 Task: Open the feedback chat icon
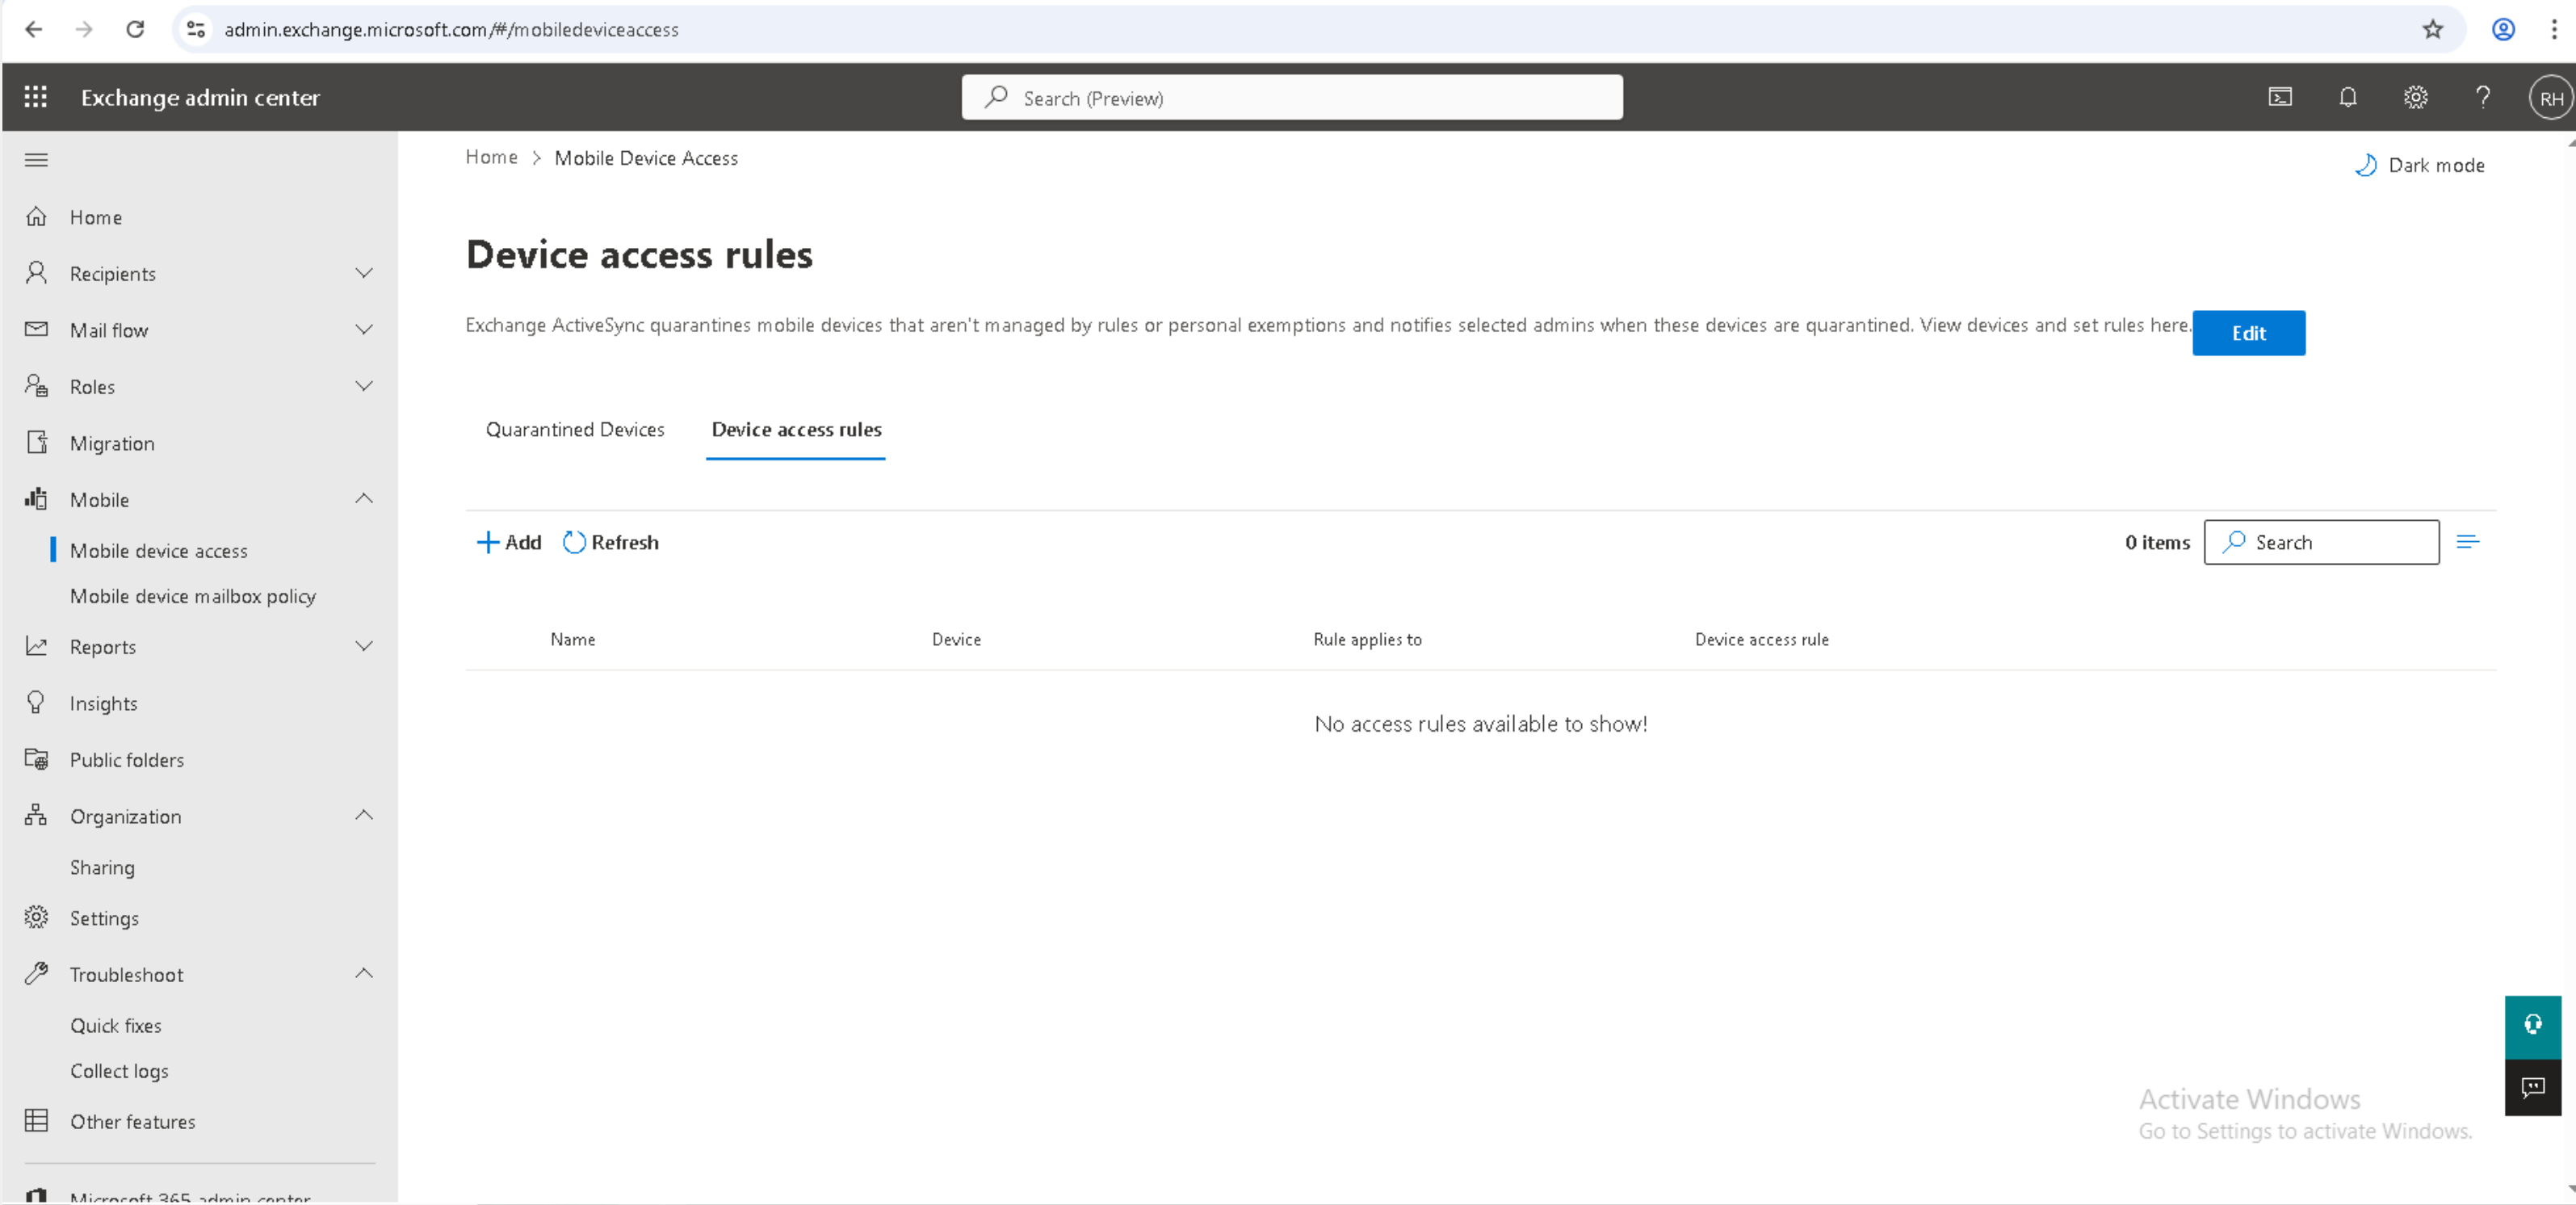(2532, 1087)
